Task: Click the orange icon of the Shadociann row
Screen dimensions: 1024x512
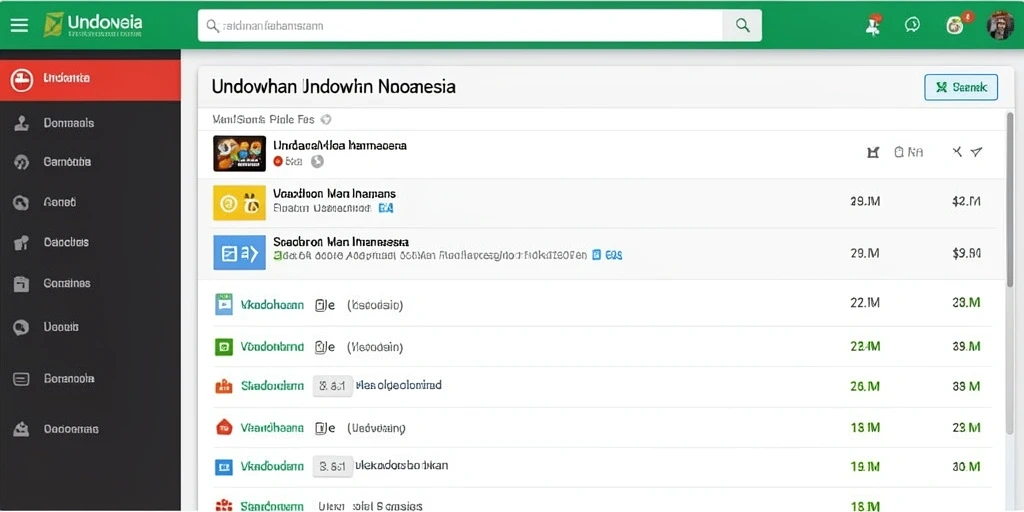Action: [224, 386]
